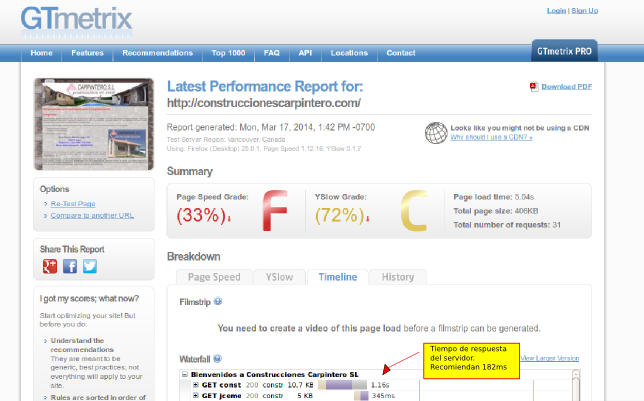The height and width of the screenshot is (401, 644).
Task: Click the red F grade letter
Action: click(274, 210)
